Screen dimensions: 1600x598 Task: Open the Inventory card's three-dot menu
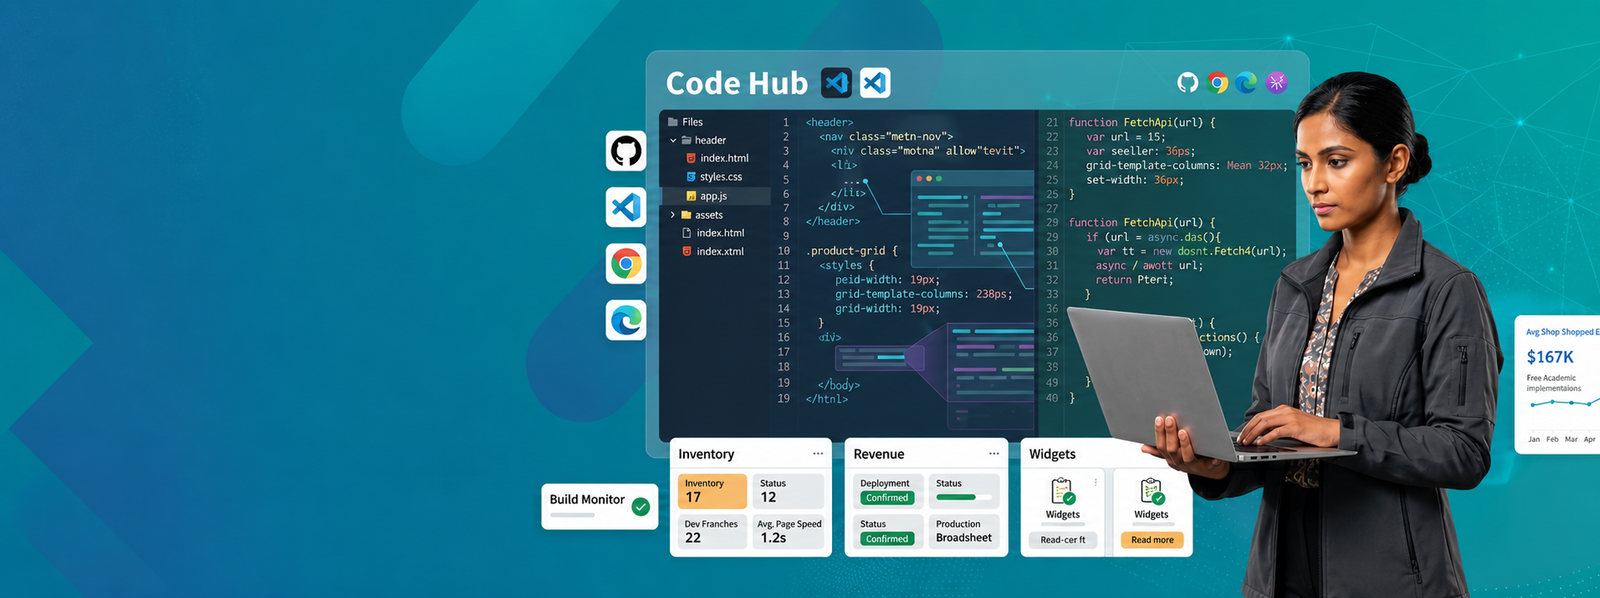[818, 454]
